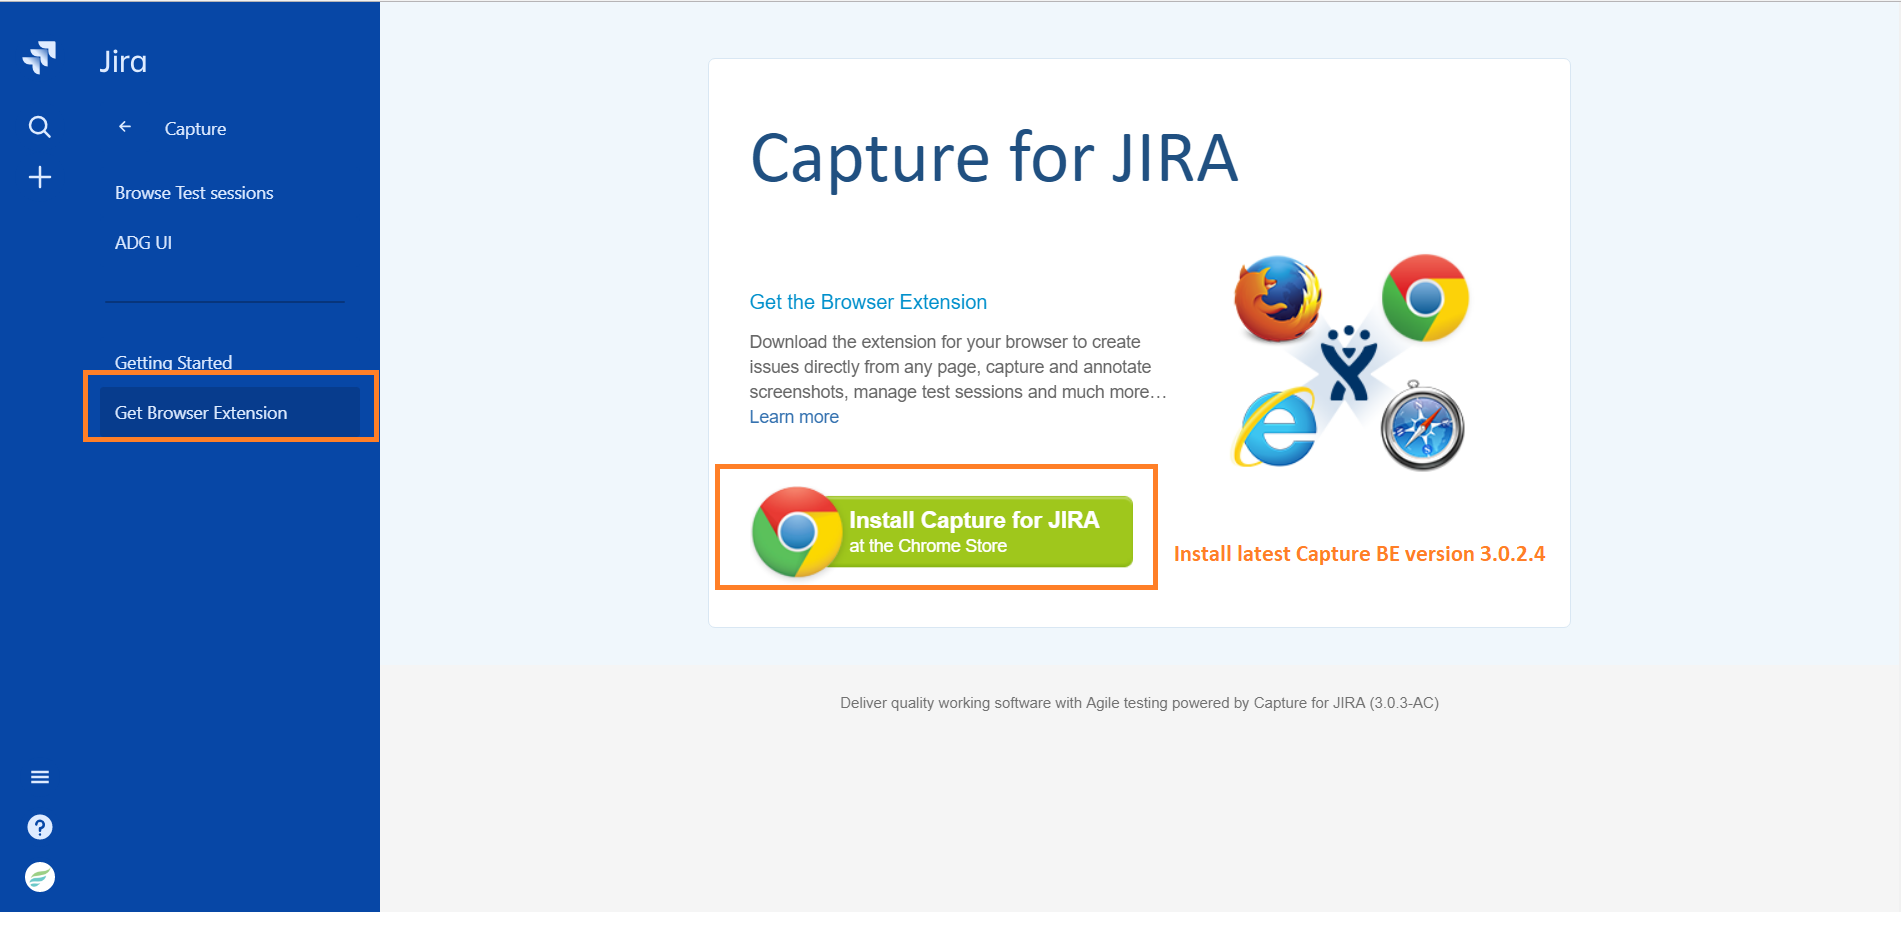Viewport: 1901px width, 944px height.
Task: Open the search magnifier icon
Action: [40, 127]
